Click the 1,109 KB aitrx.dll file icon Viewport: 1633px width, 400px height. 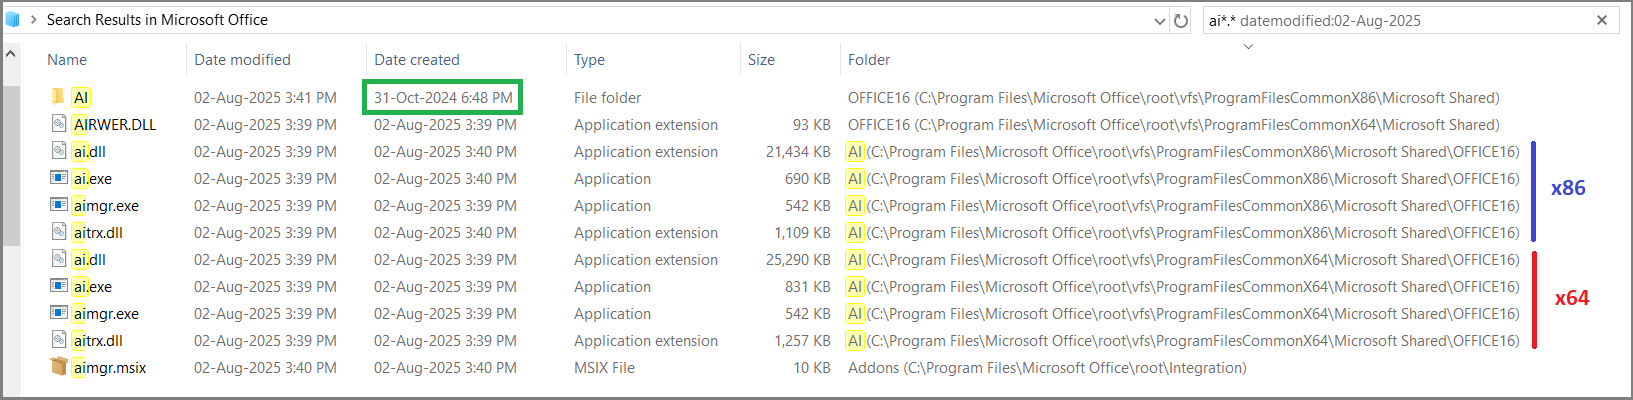[x=59, y=232]
